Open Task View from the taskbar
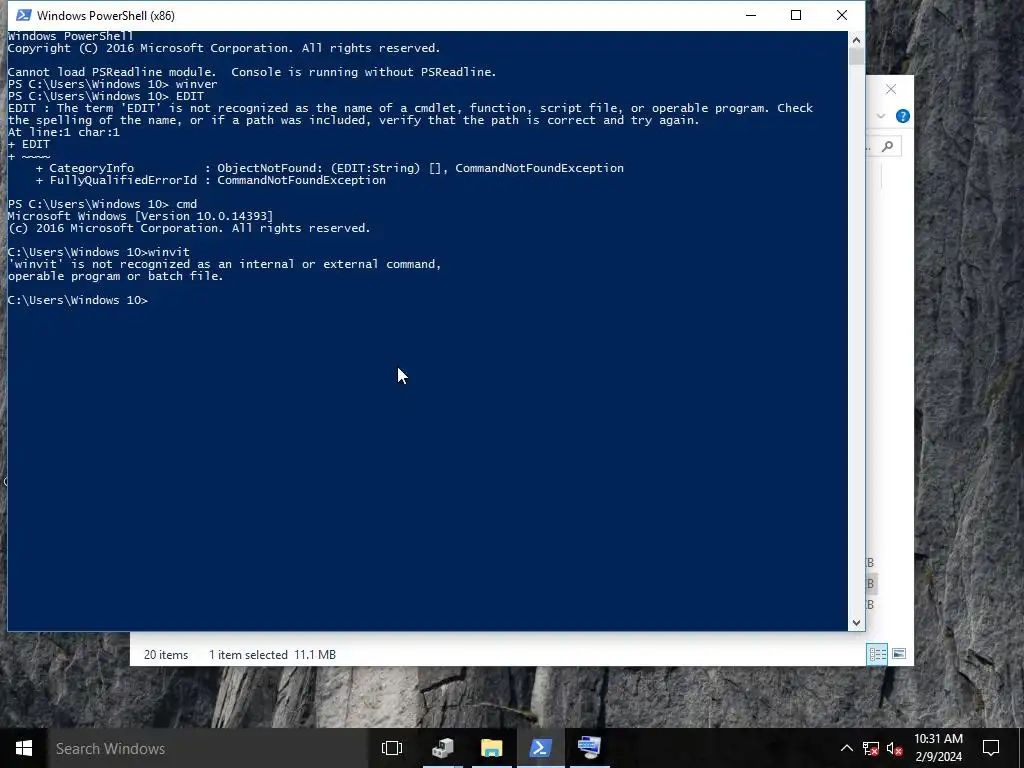The image size is (1024, 768). click(x=392, y=748)
